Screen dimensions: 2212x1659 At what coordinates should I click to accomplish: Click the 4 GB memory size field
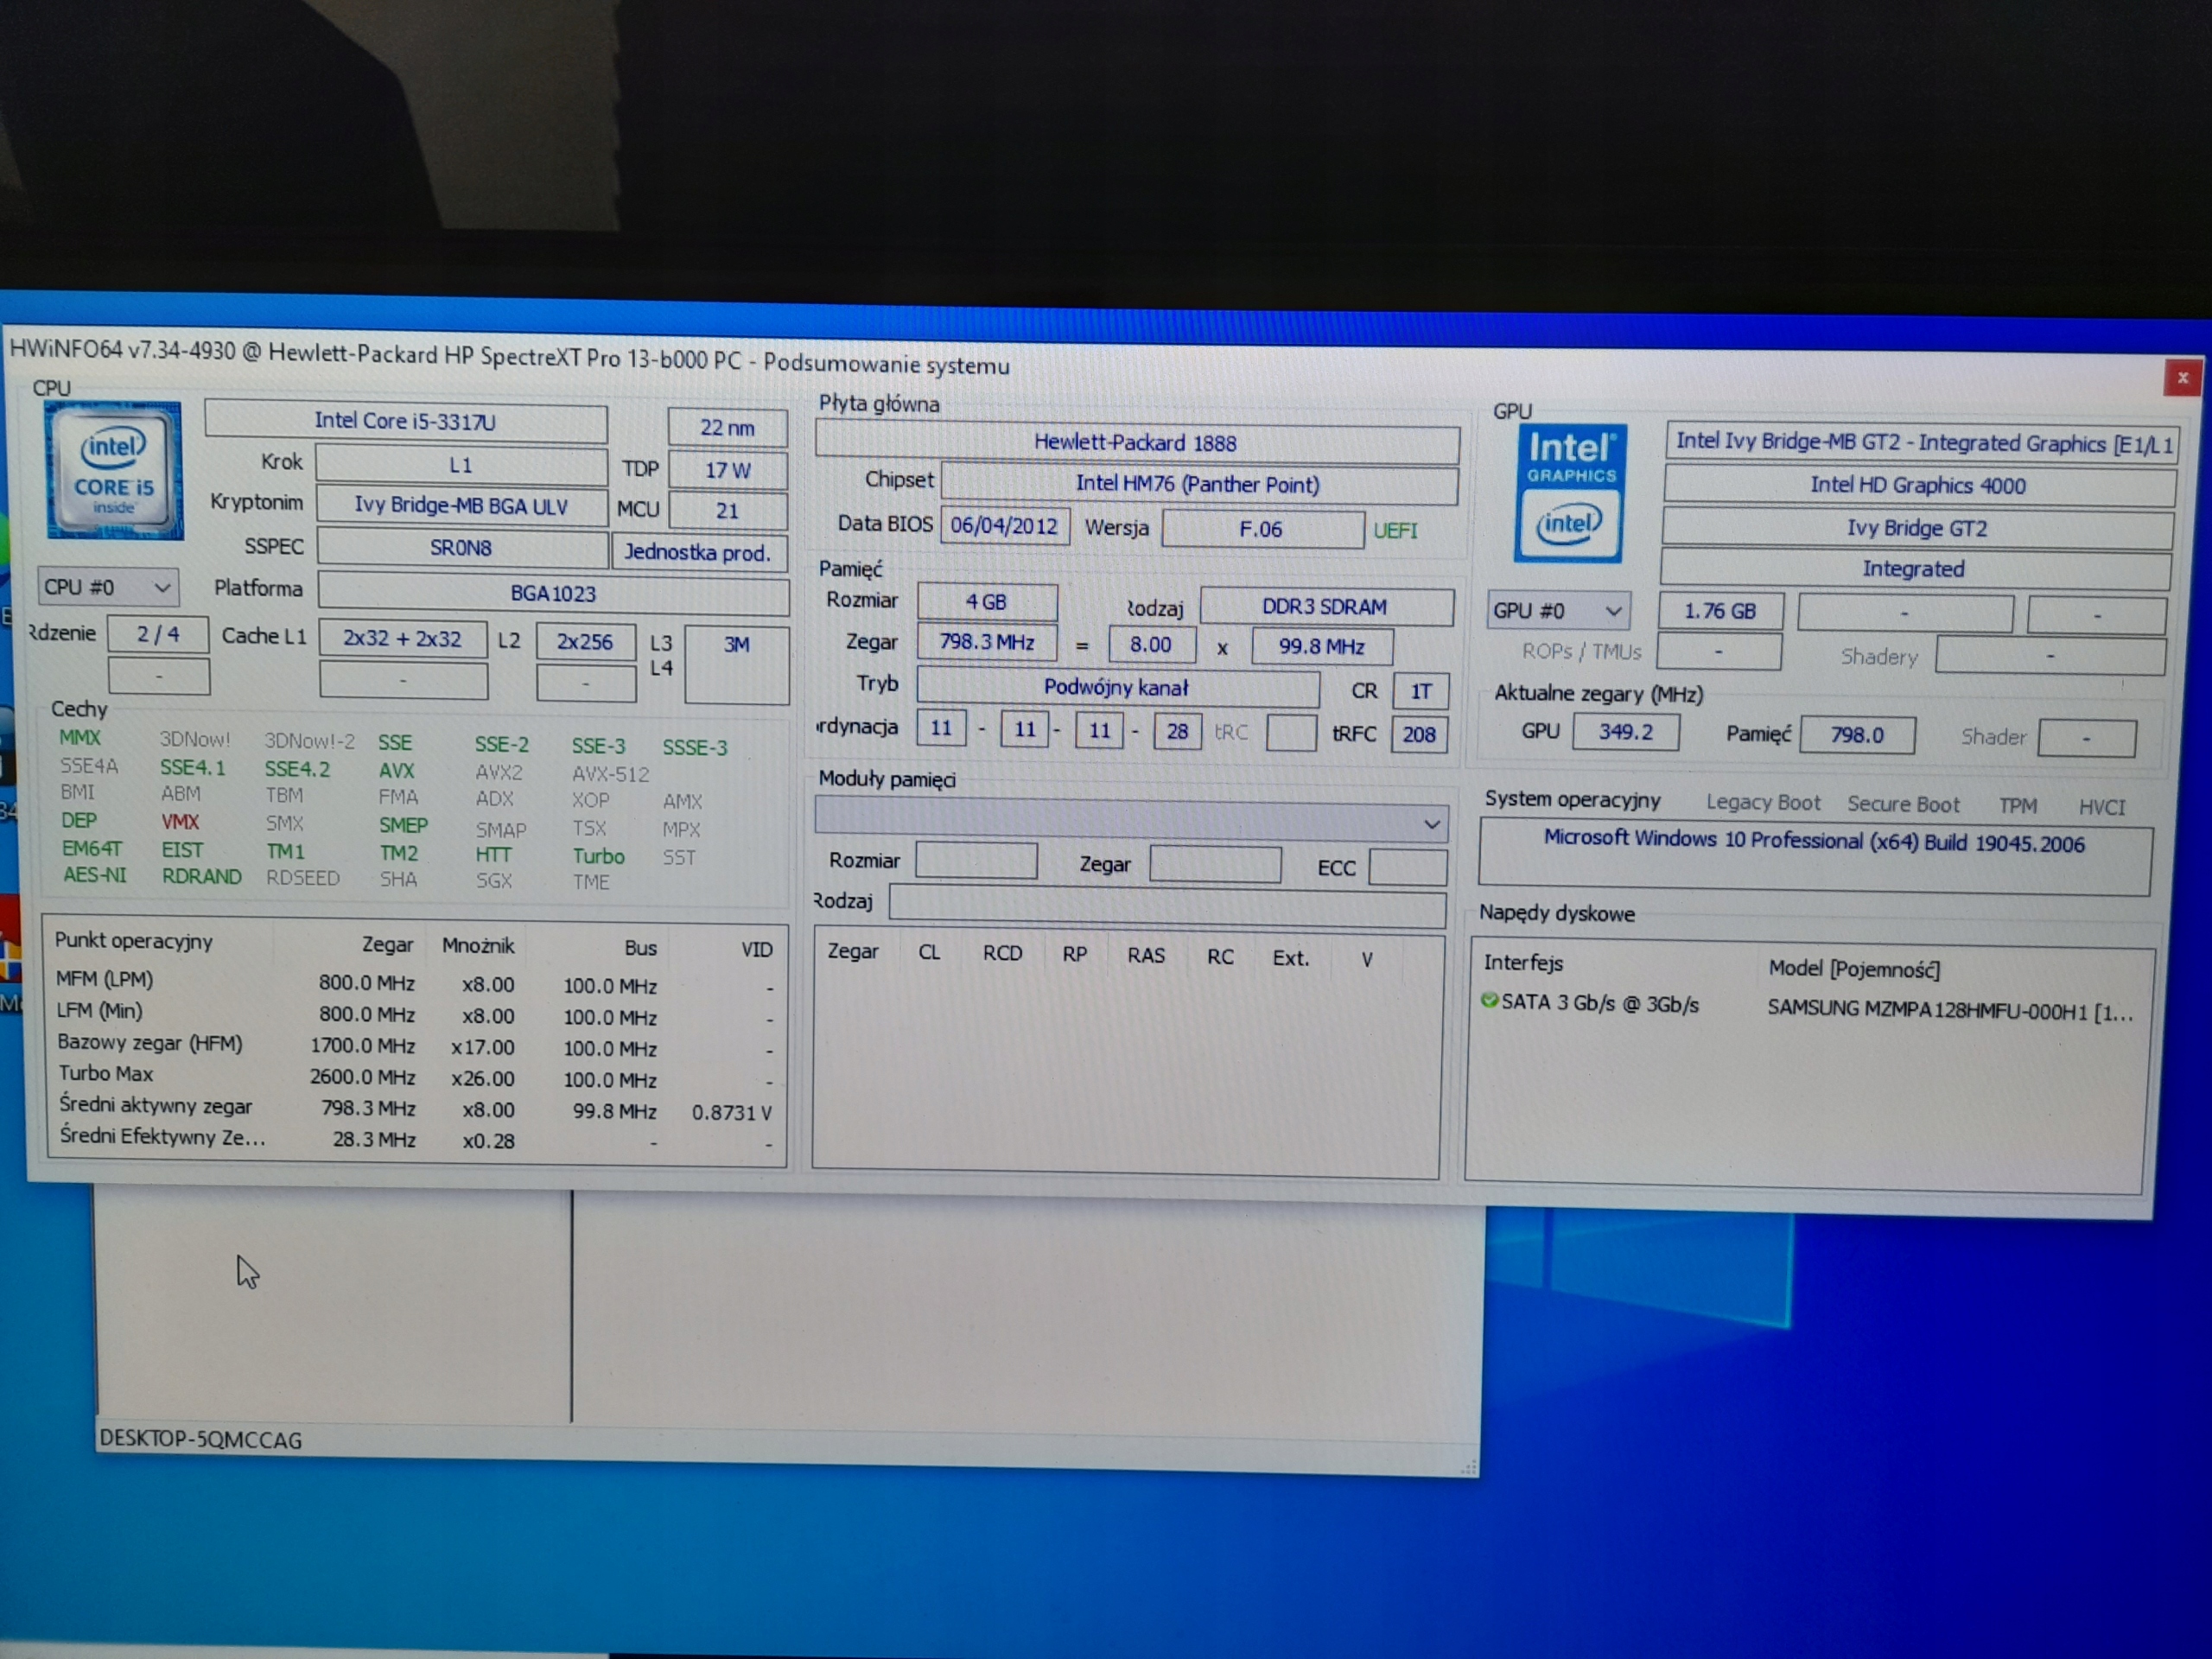(x=987, y=602)
